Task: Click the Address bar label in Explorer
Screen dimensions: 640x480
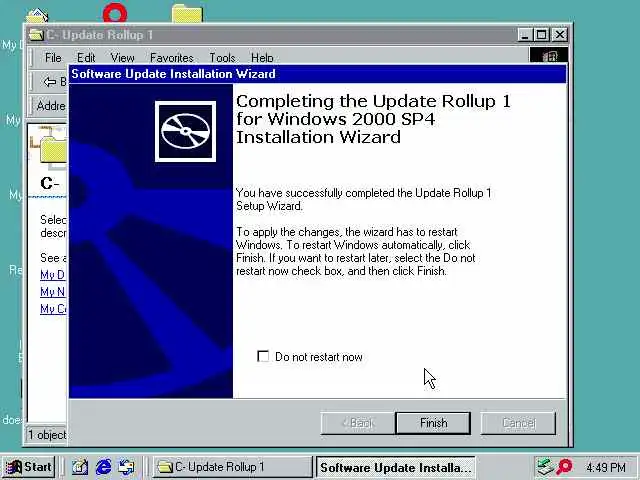Action: click(51, 106)
